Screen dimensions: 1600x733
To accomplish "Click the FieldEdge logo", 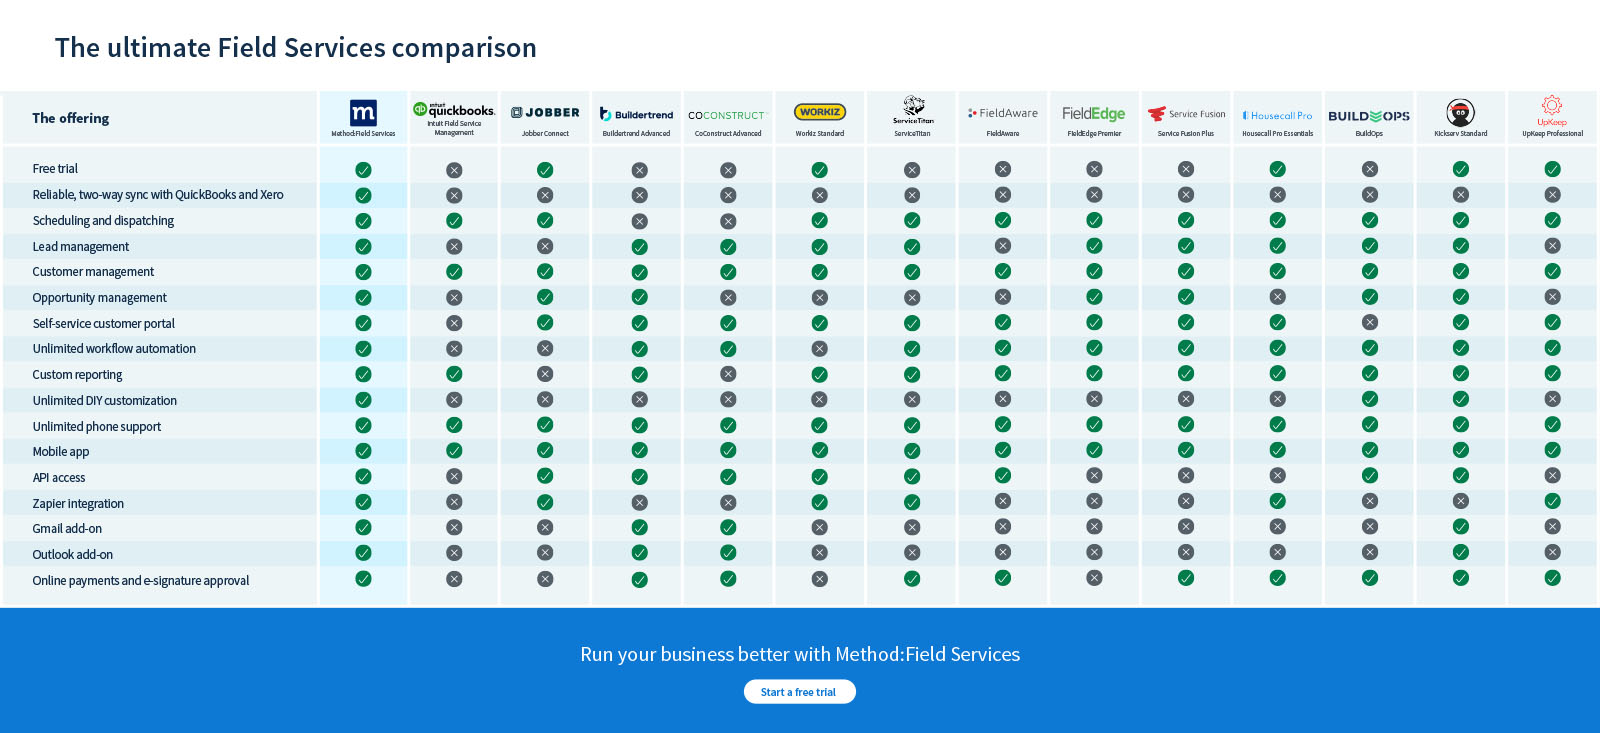I will coord(1094,114).
